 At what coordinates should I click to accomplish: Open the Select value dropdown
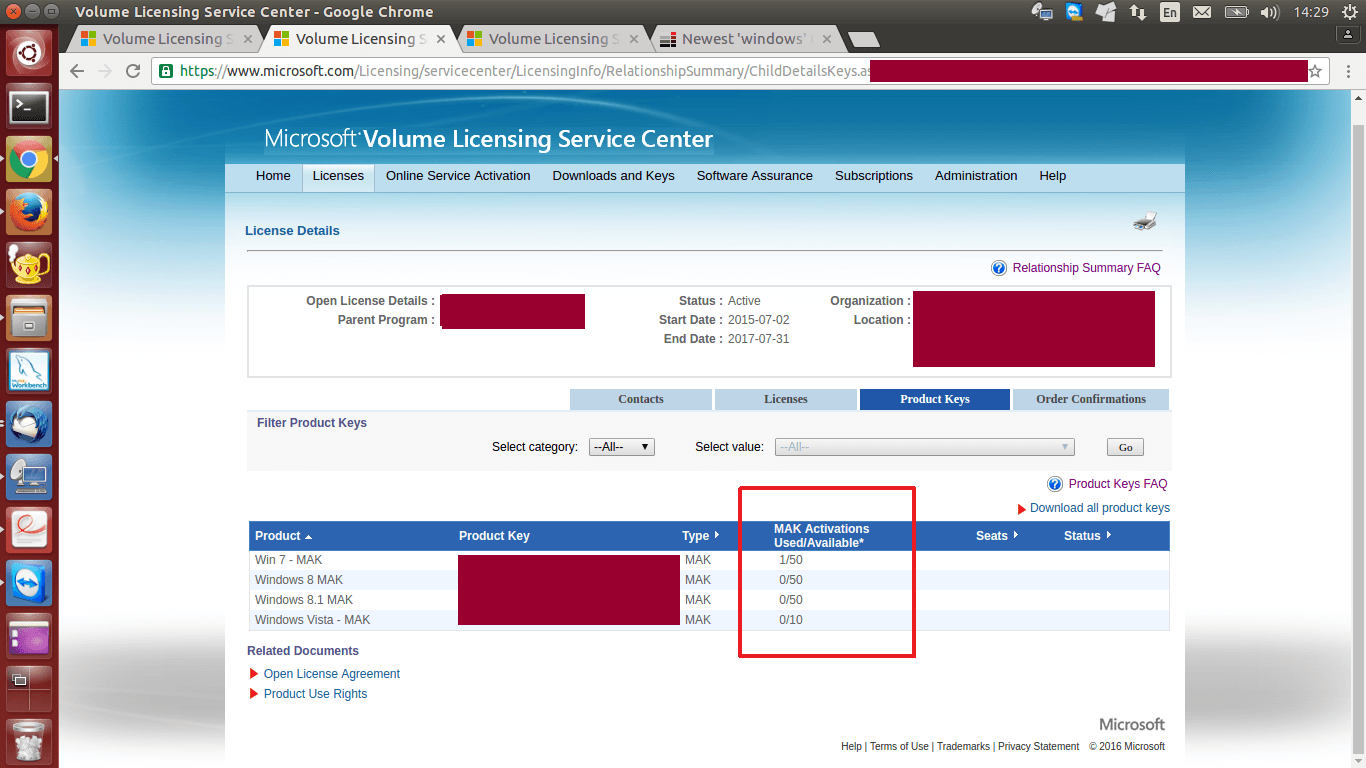924,447
